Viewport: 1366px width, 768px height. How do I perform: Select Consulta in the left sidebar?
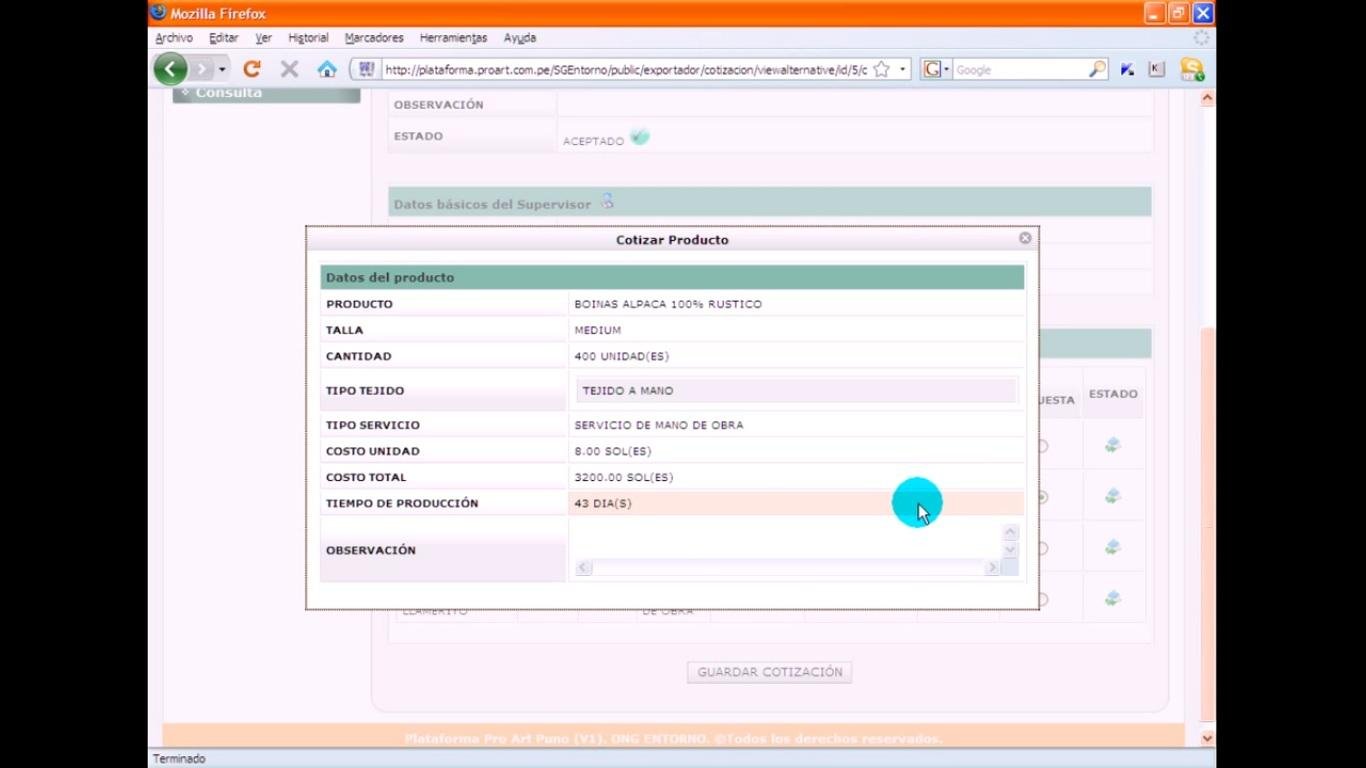tap(227, 92)
